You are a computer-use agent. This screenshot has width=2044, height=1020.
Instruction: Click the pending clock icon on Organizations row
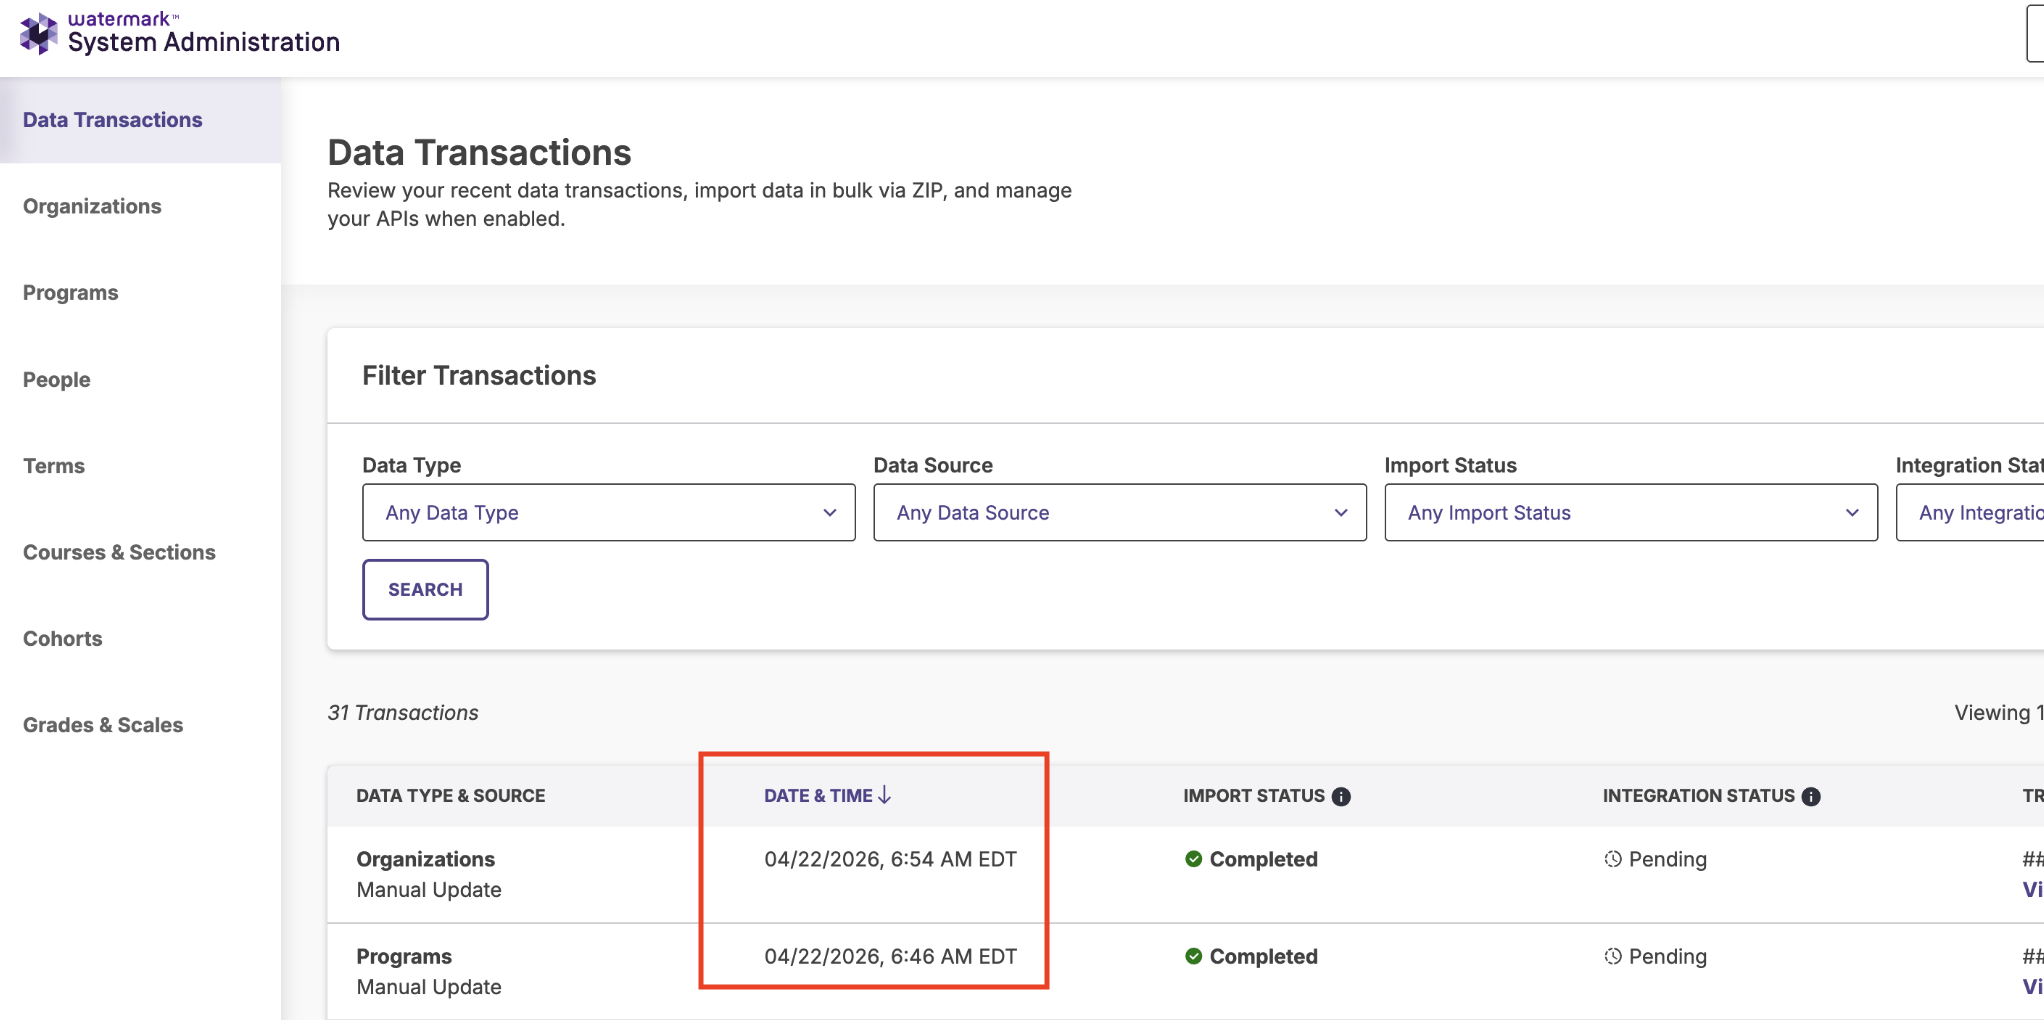click(1613, 859)
